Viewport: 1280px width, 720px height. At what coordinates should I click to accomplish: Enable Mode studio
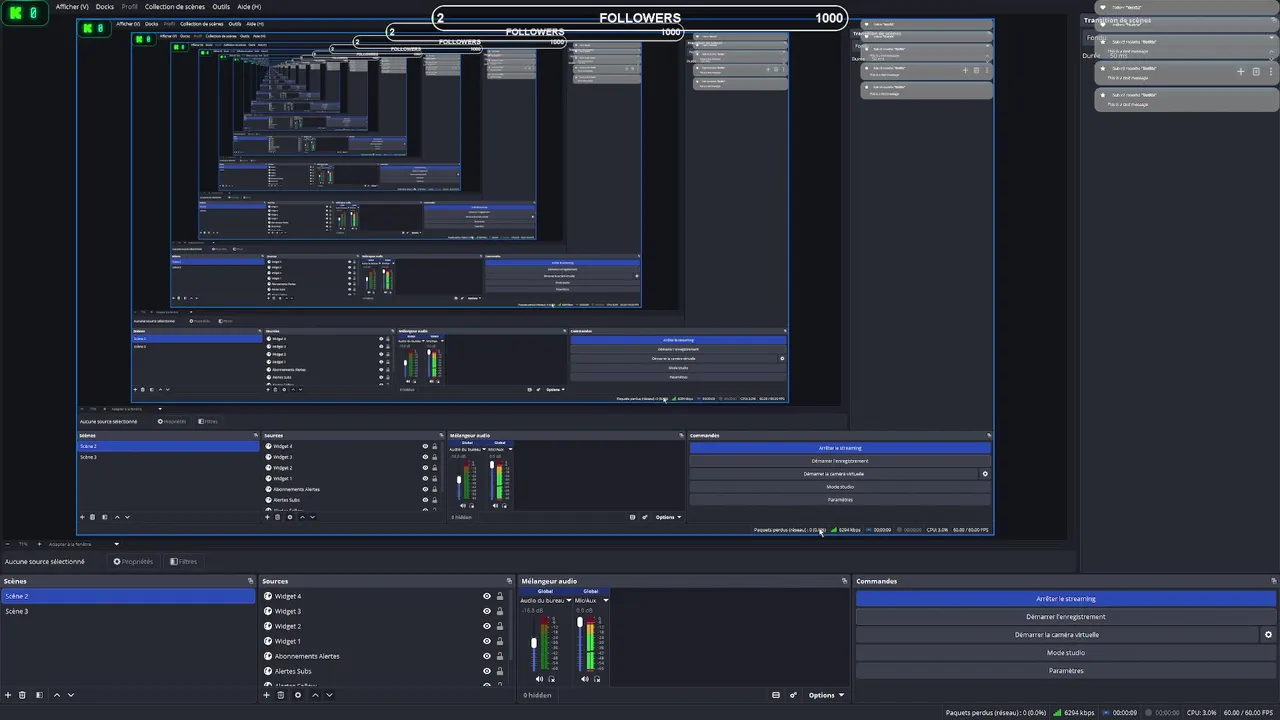pyautogui.click(x=1066, y=653)
